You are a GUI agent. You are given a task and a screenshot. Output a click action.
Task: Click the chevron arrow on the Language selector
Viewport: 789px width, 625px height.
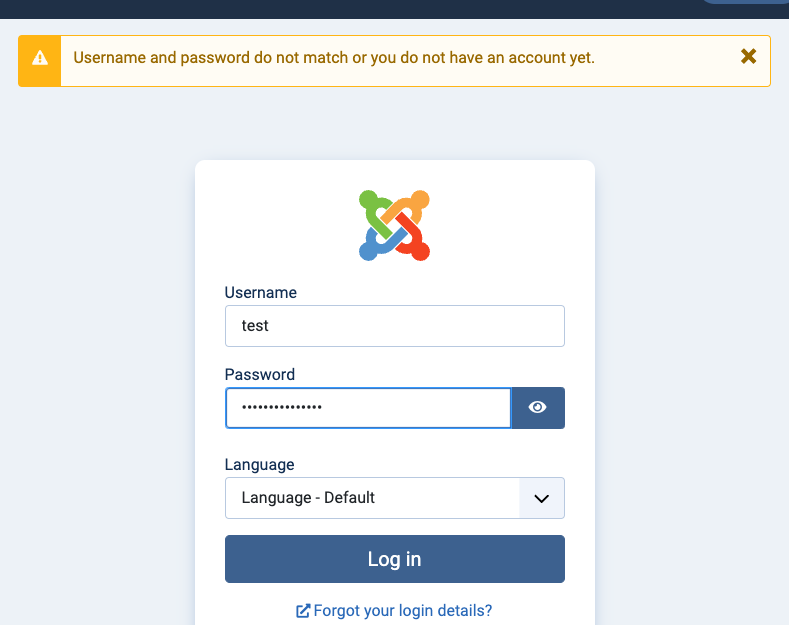[542, 498]
